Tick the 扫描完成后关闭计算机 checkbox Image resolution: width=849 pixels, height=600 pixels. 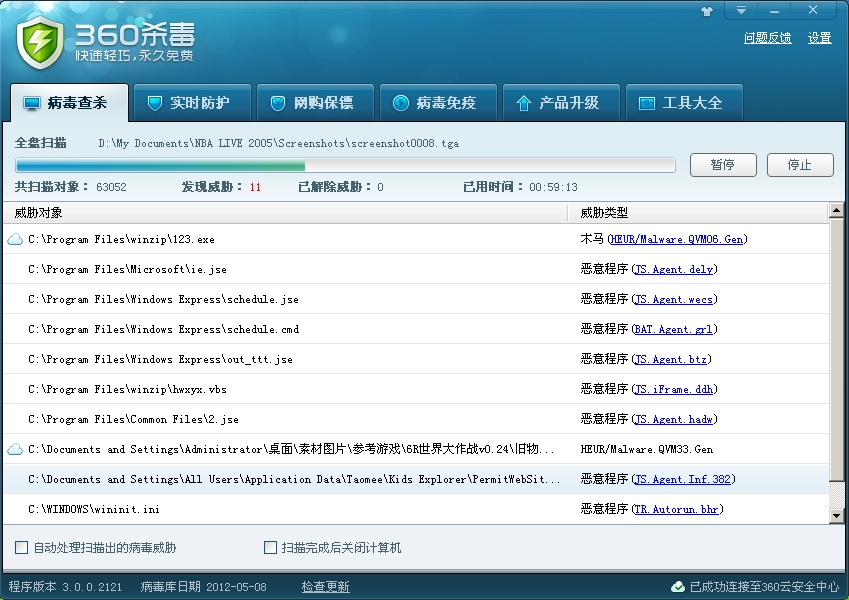click(x=270, y=548)
